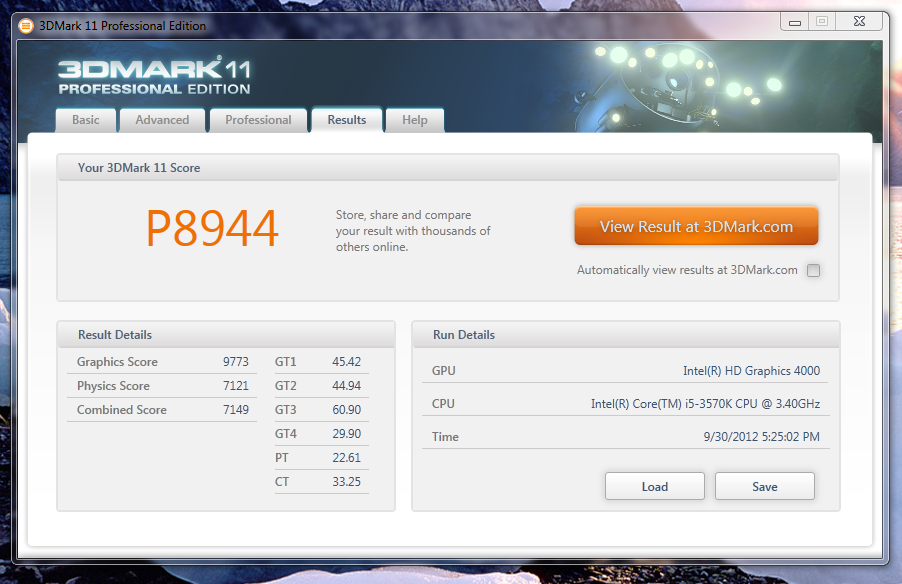The height and width of the screenshot is (584, 902).
Task: Open the Basic tab
Action: (86, 120)
